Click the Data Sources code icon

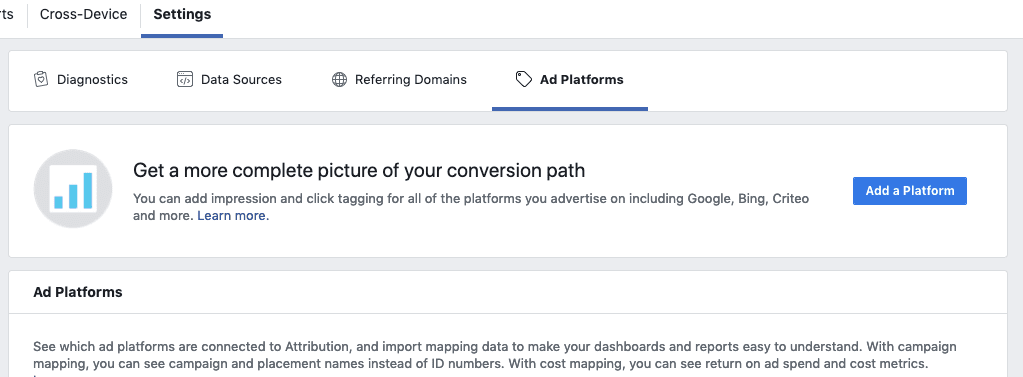[x=185, y=80]
